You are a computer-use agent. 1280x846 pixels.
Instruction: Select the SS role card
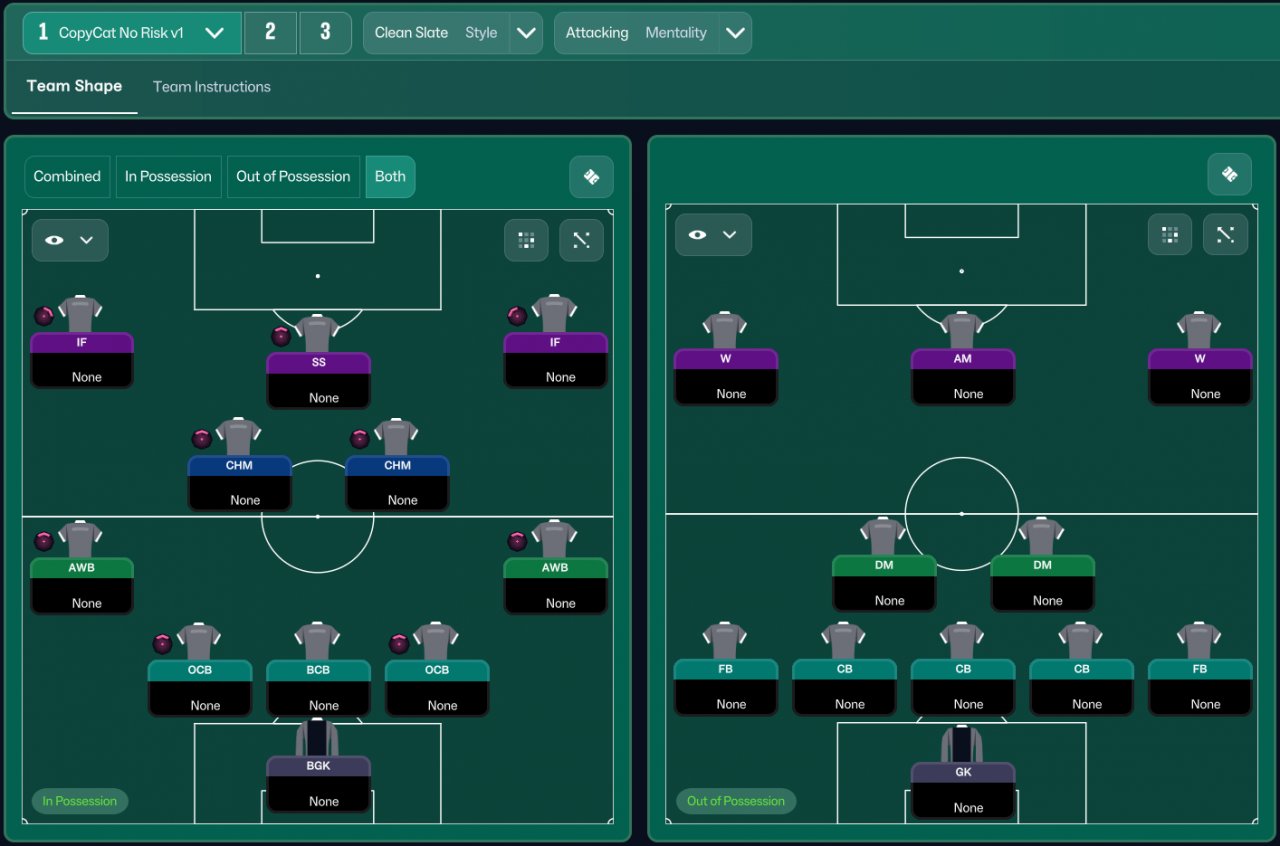(318, 380)
